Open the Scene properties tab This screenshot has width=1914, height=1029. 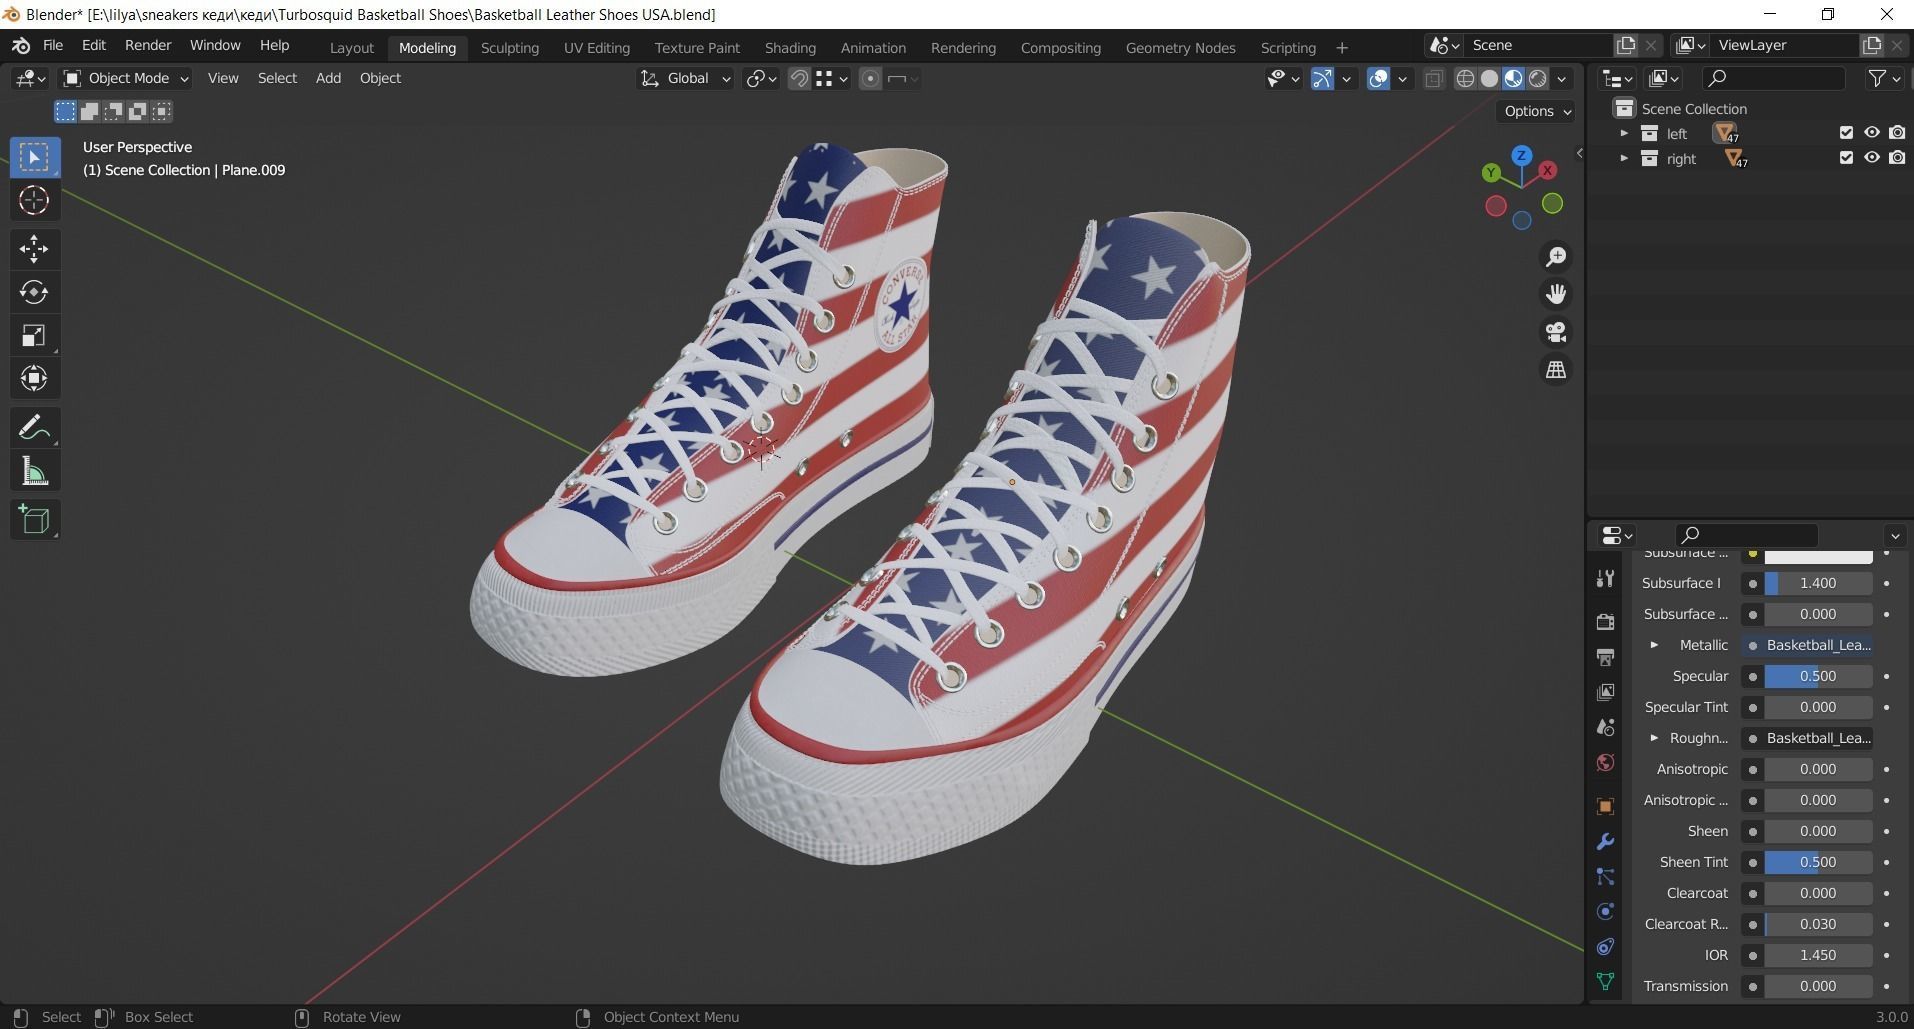[1605, 727]
